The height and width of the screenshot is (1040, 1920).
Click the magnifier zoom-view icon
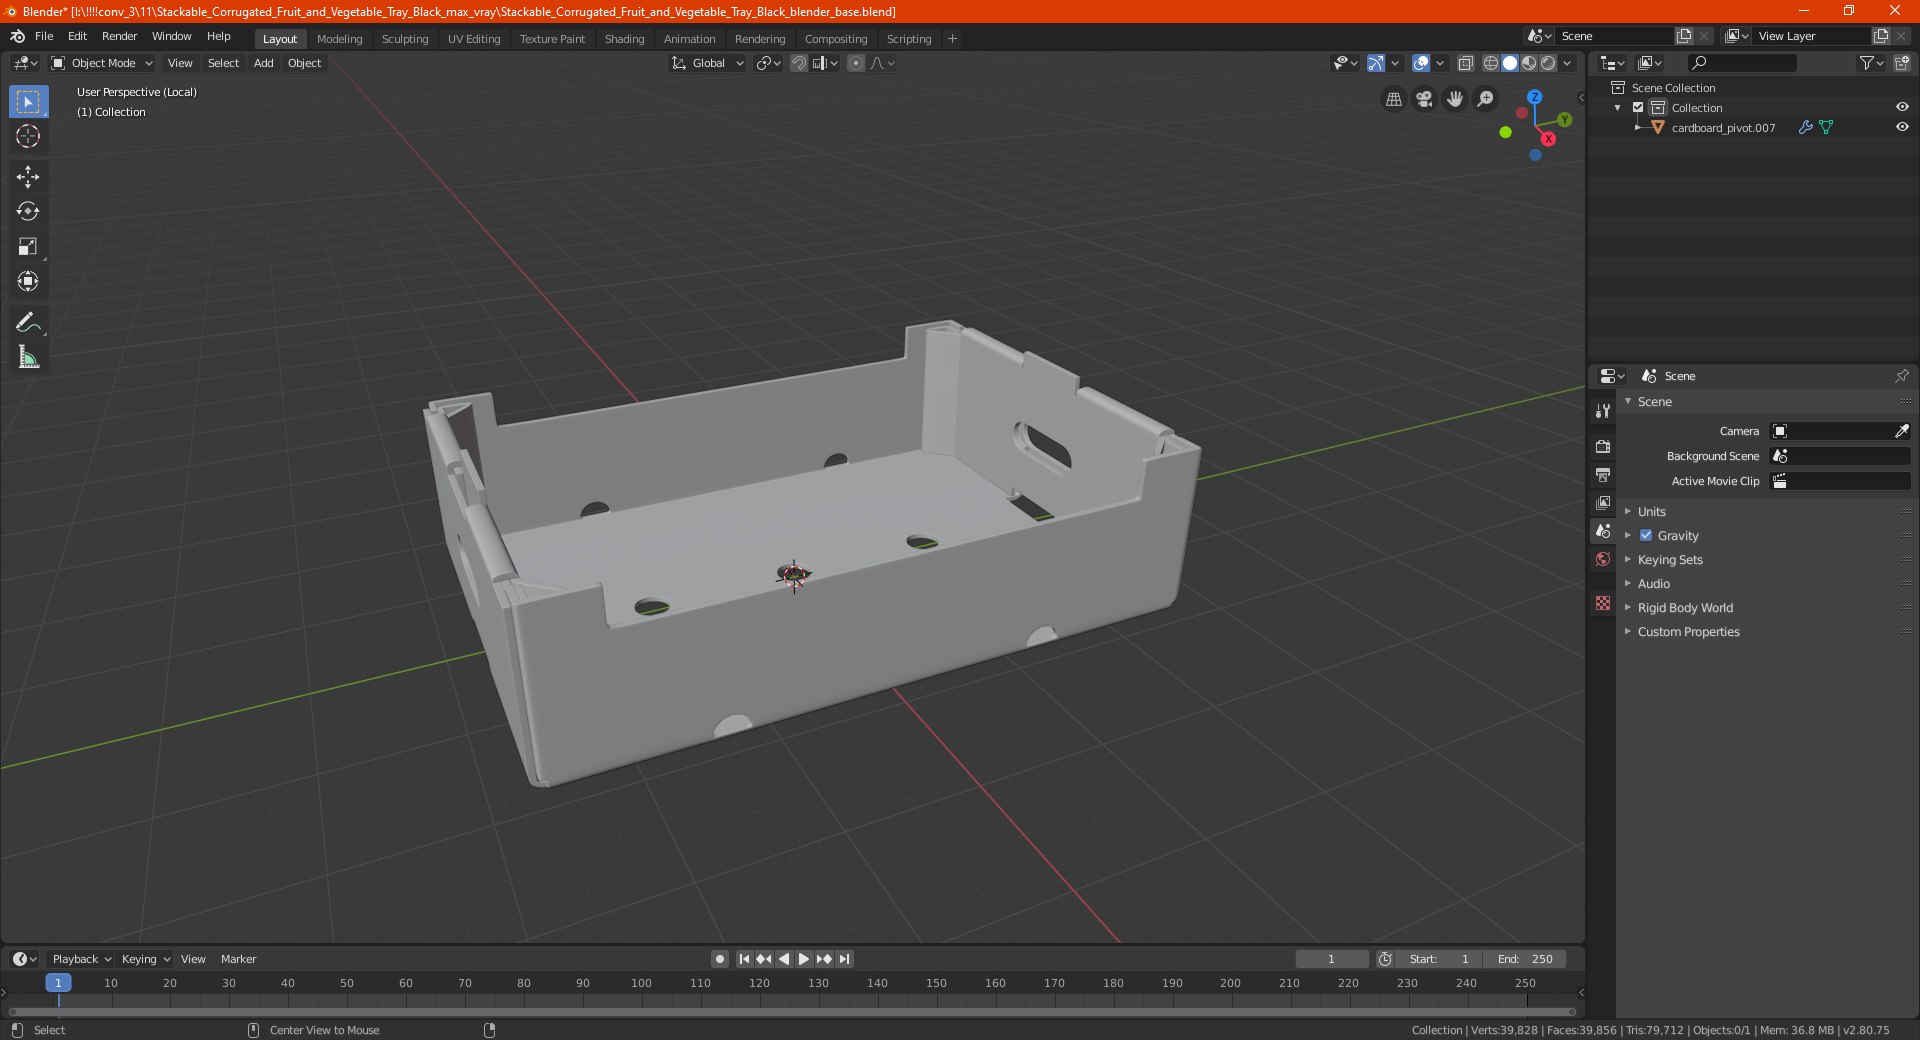(1486, 99)
